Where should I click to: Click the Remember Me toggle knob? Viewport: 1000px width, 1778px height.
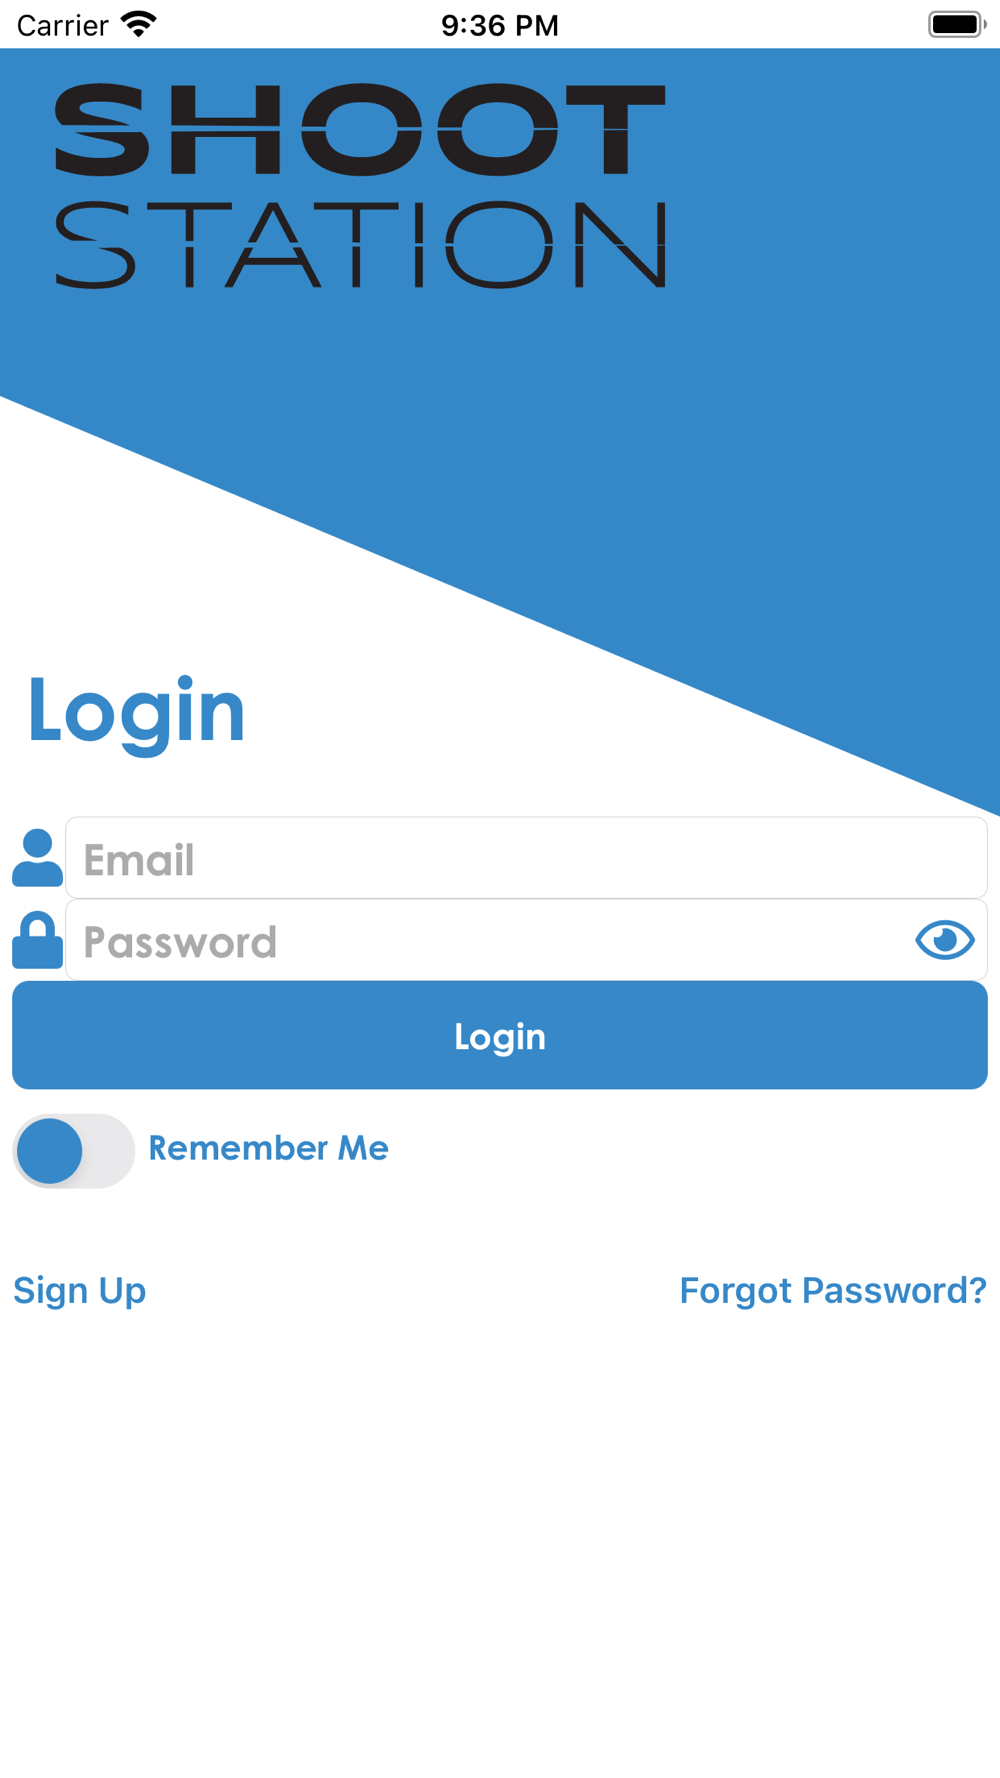coord(50,1151)
